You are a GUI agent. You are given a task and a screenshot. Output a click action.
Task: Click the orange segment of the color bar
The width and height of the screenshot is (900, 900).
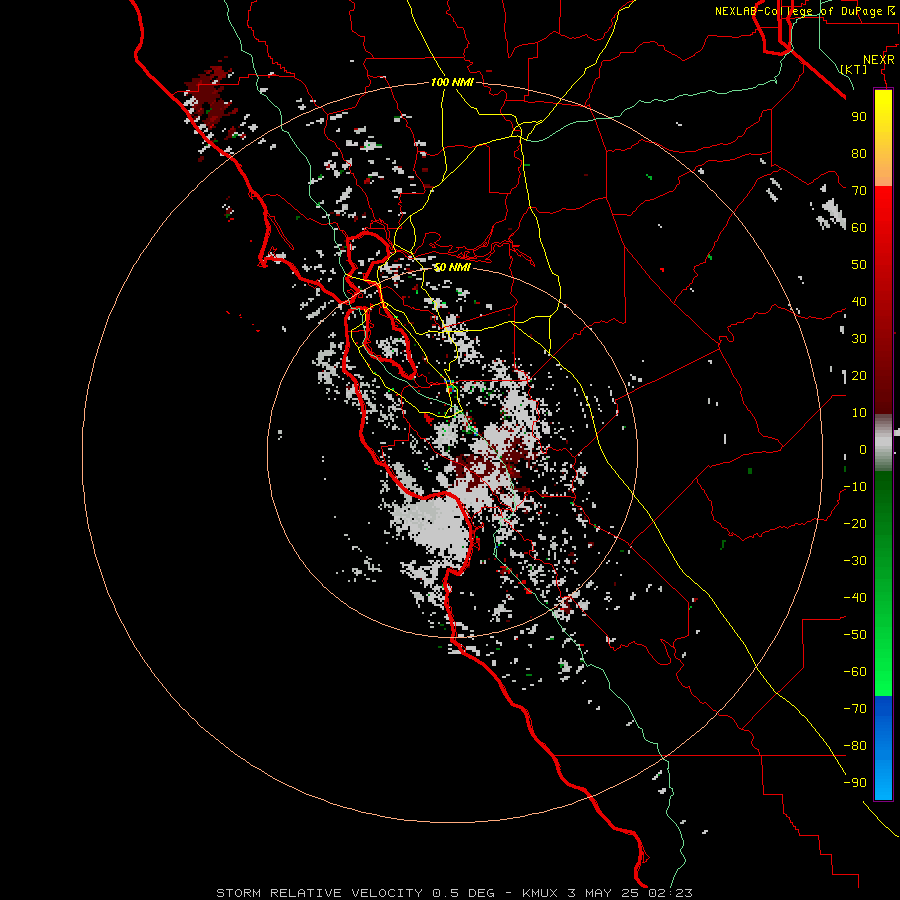[x=883, y=166]
